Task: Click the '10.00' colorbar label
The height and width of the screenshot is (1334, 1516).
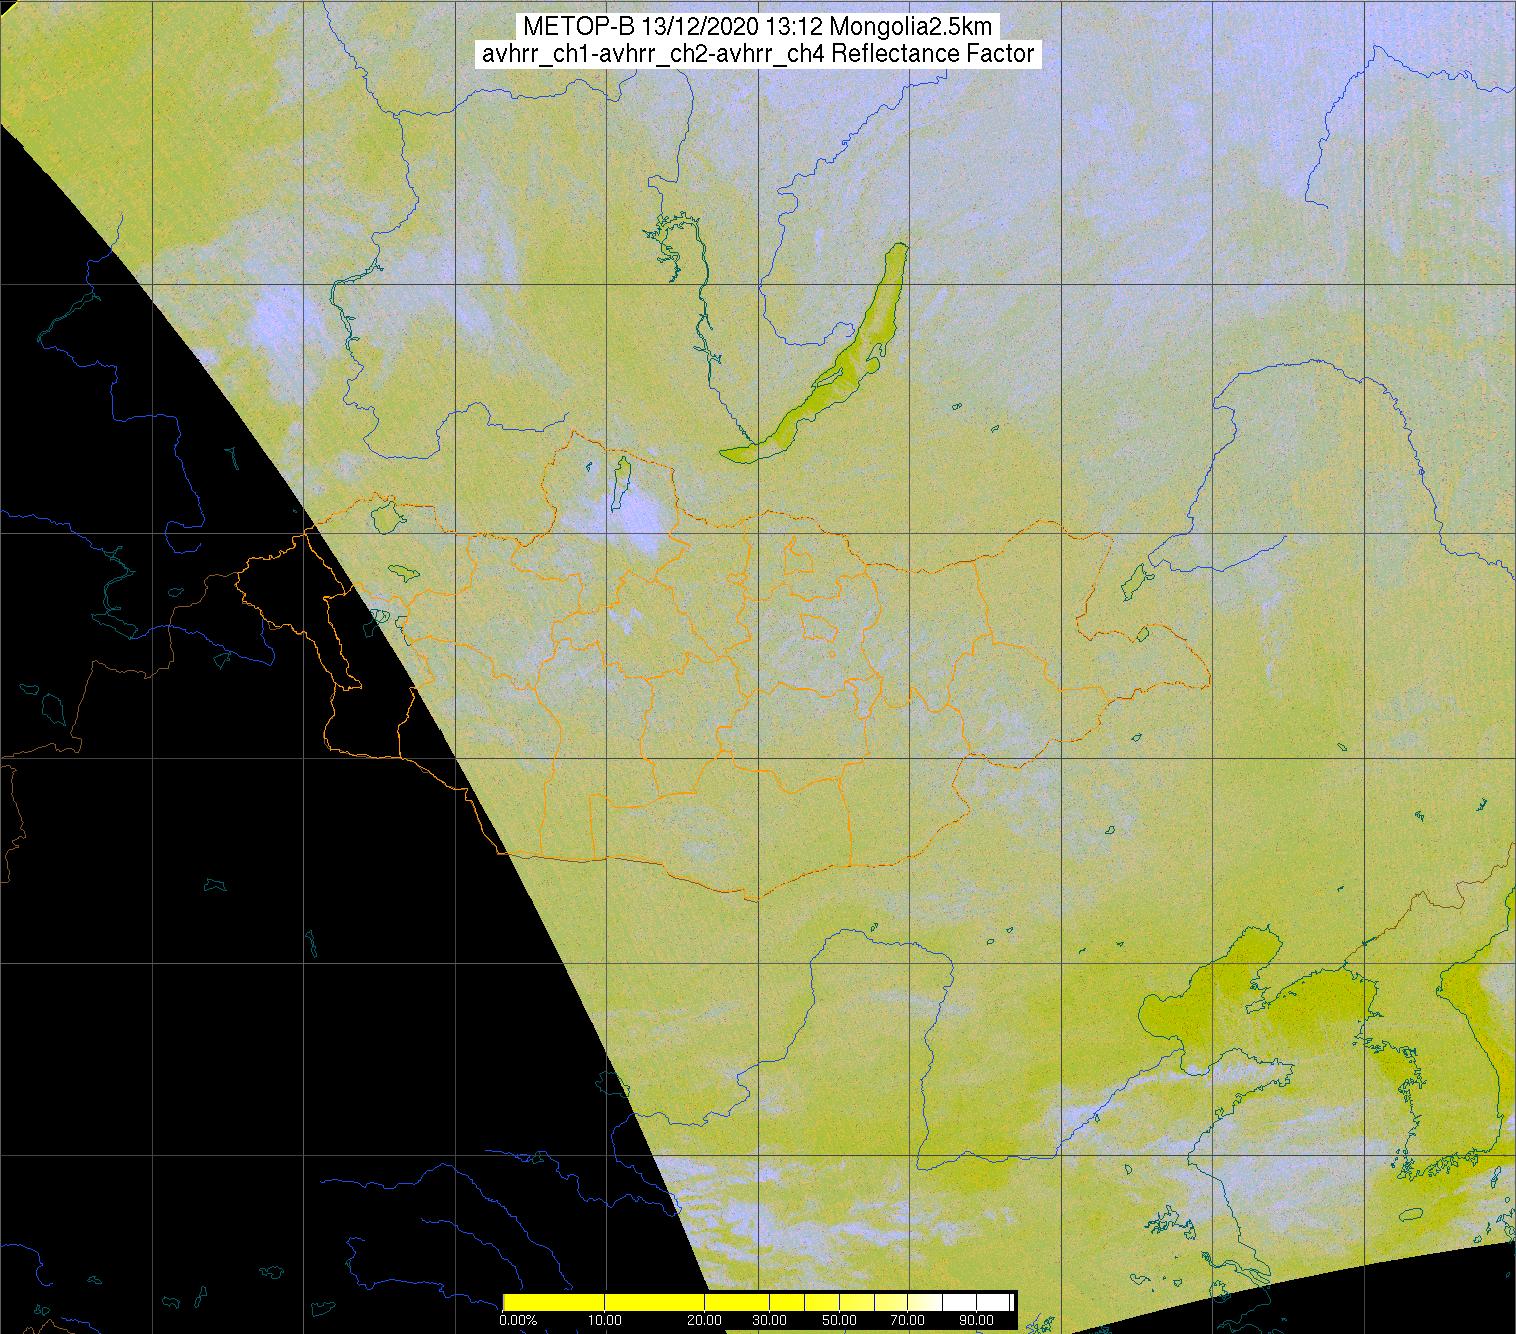Action: (x=605, y=1320)
